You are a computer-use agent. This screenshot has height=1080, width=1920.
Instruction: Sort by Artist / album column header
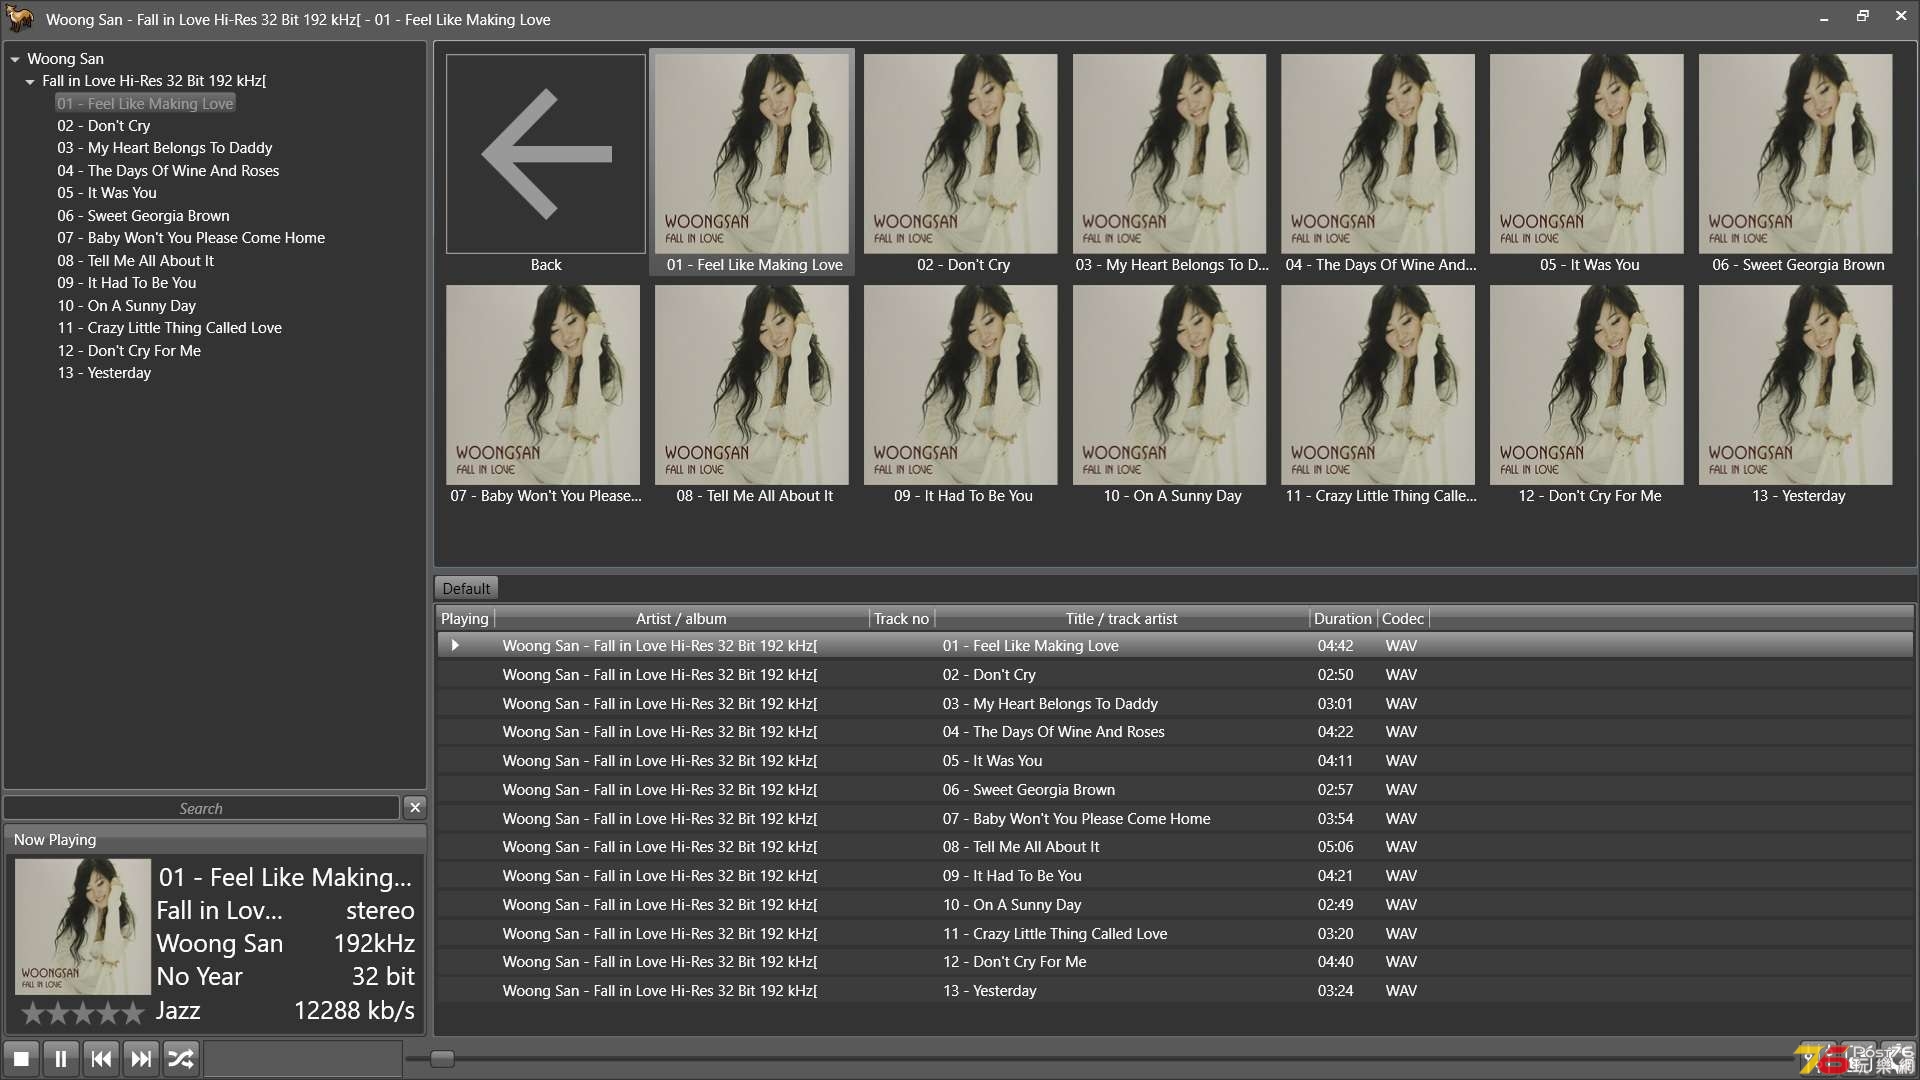click(681, 619)
